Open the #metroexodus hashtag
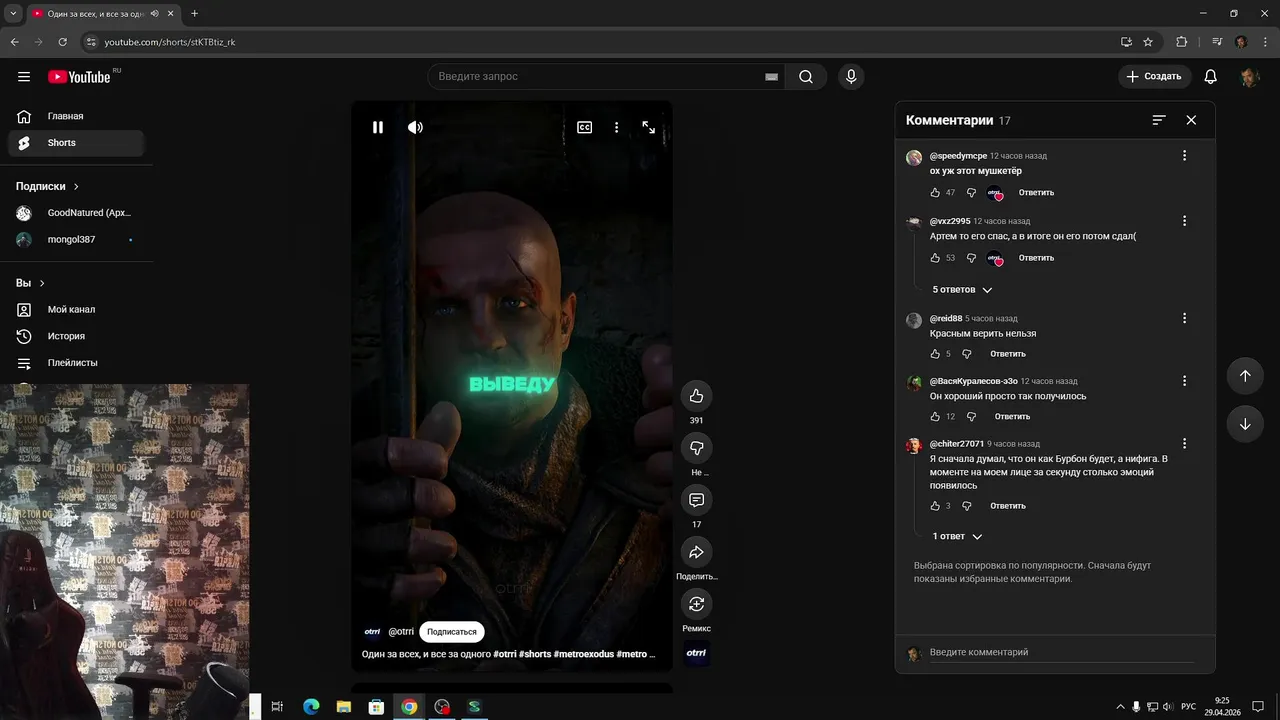The height and width of the screenshot is (720, 1280). [582, 654]
